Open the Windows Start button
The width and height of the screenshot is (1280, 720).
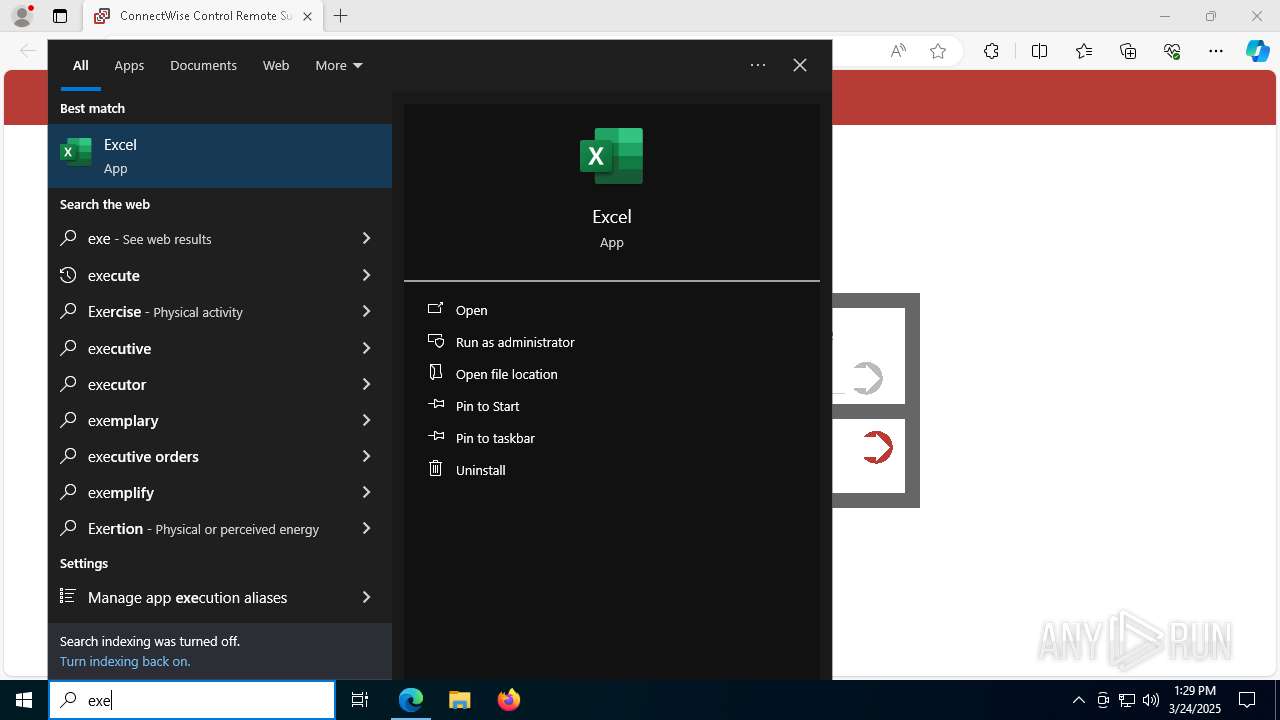(24, 700)
